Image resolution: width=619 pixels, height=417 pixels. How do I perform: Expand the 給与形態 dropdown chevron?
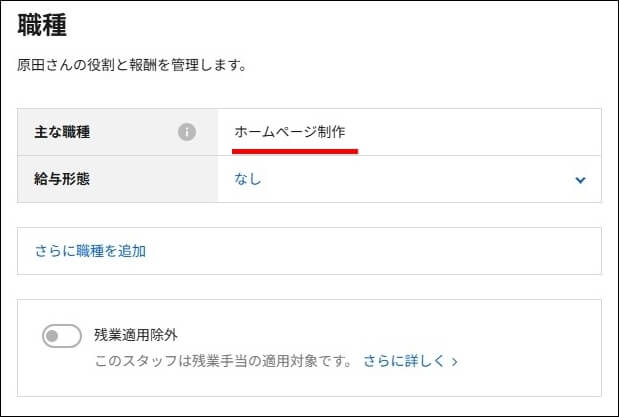click(580, 180)
